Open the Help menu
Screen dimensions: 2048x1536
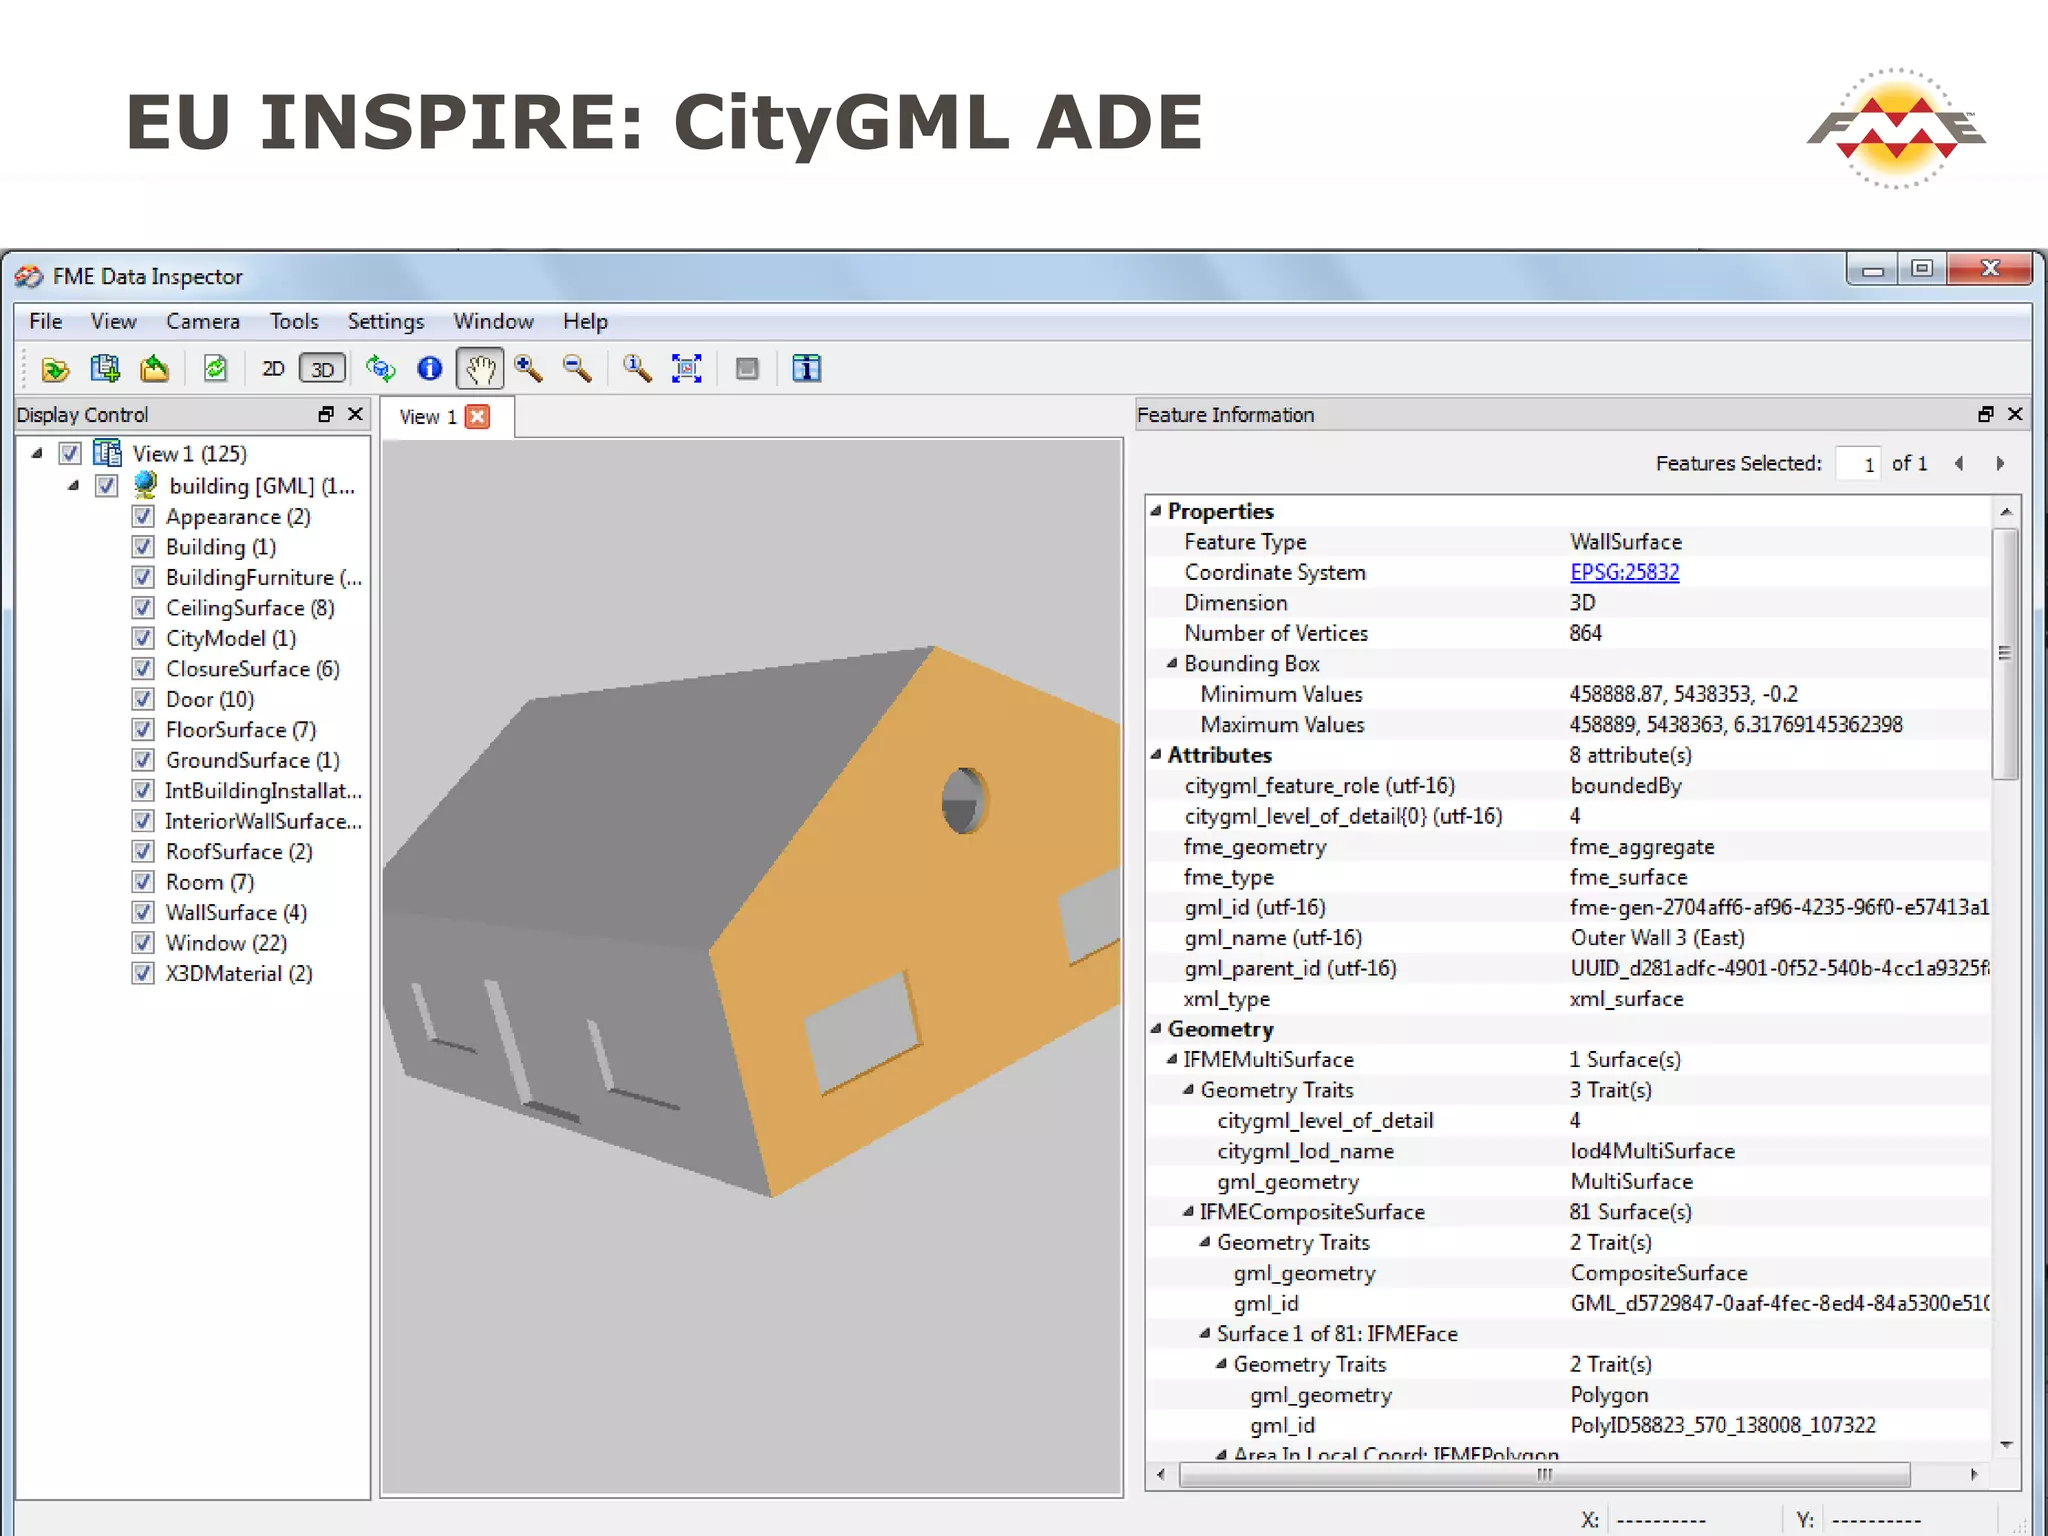[585, 321]
